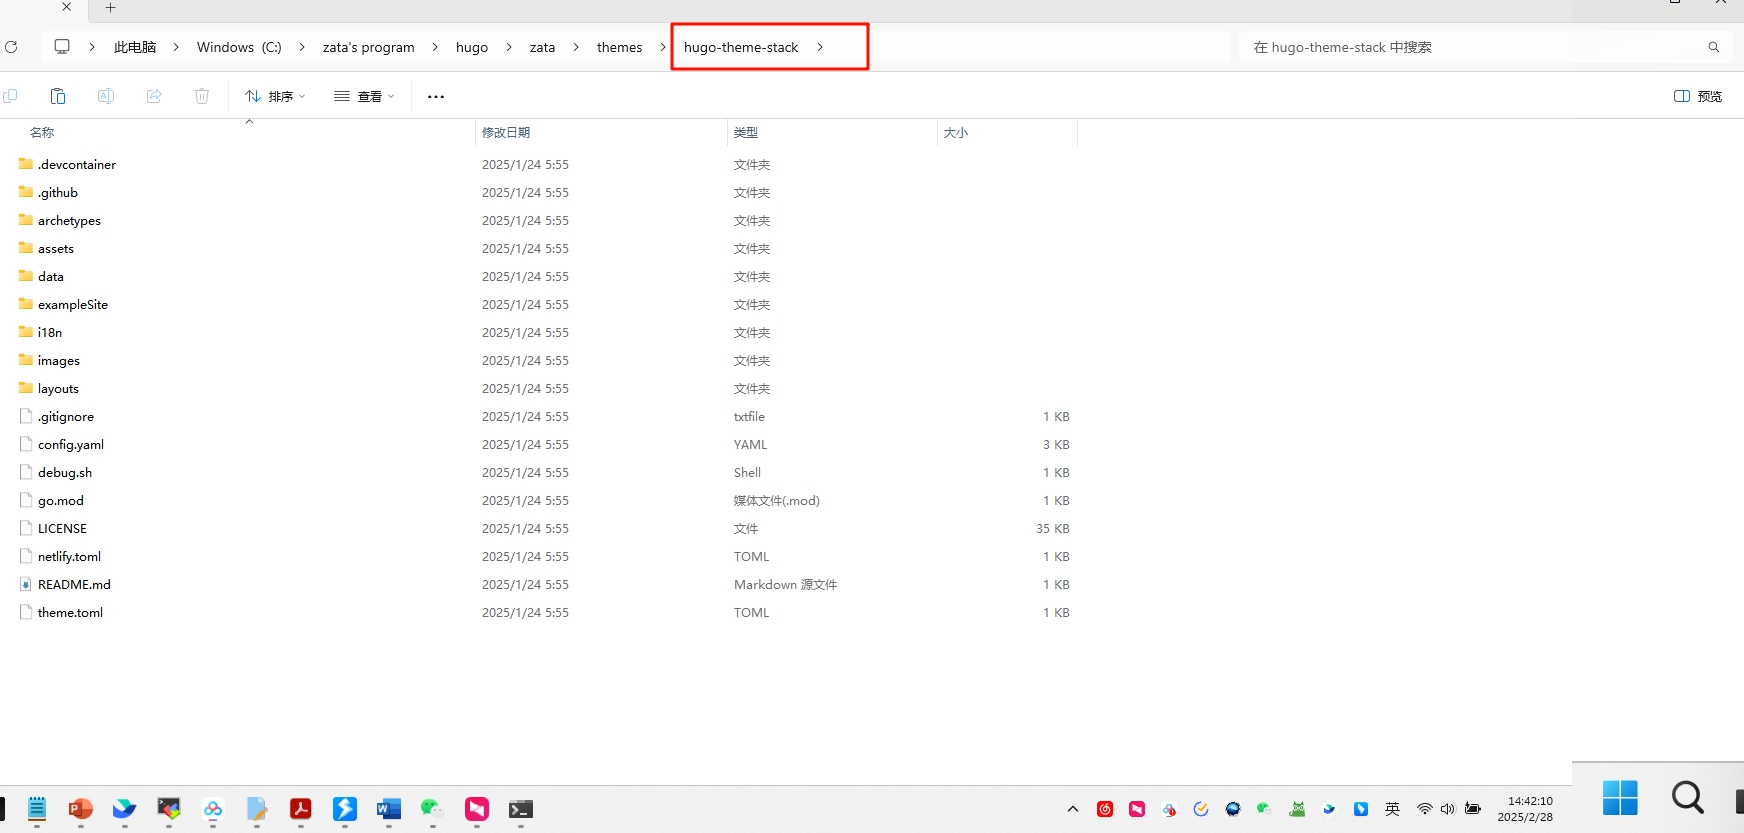The image size is (1744, 833).
Task: Show hidden system tray icons
Action: (1072, 809)
